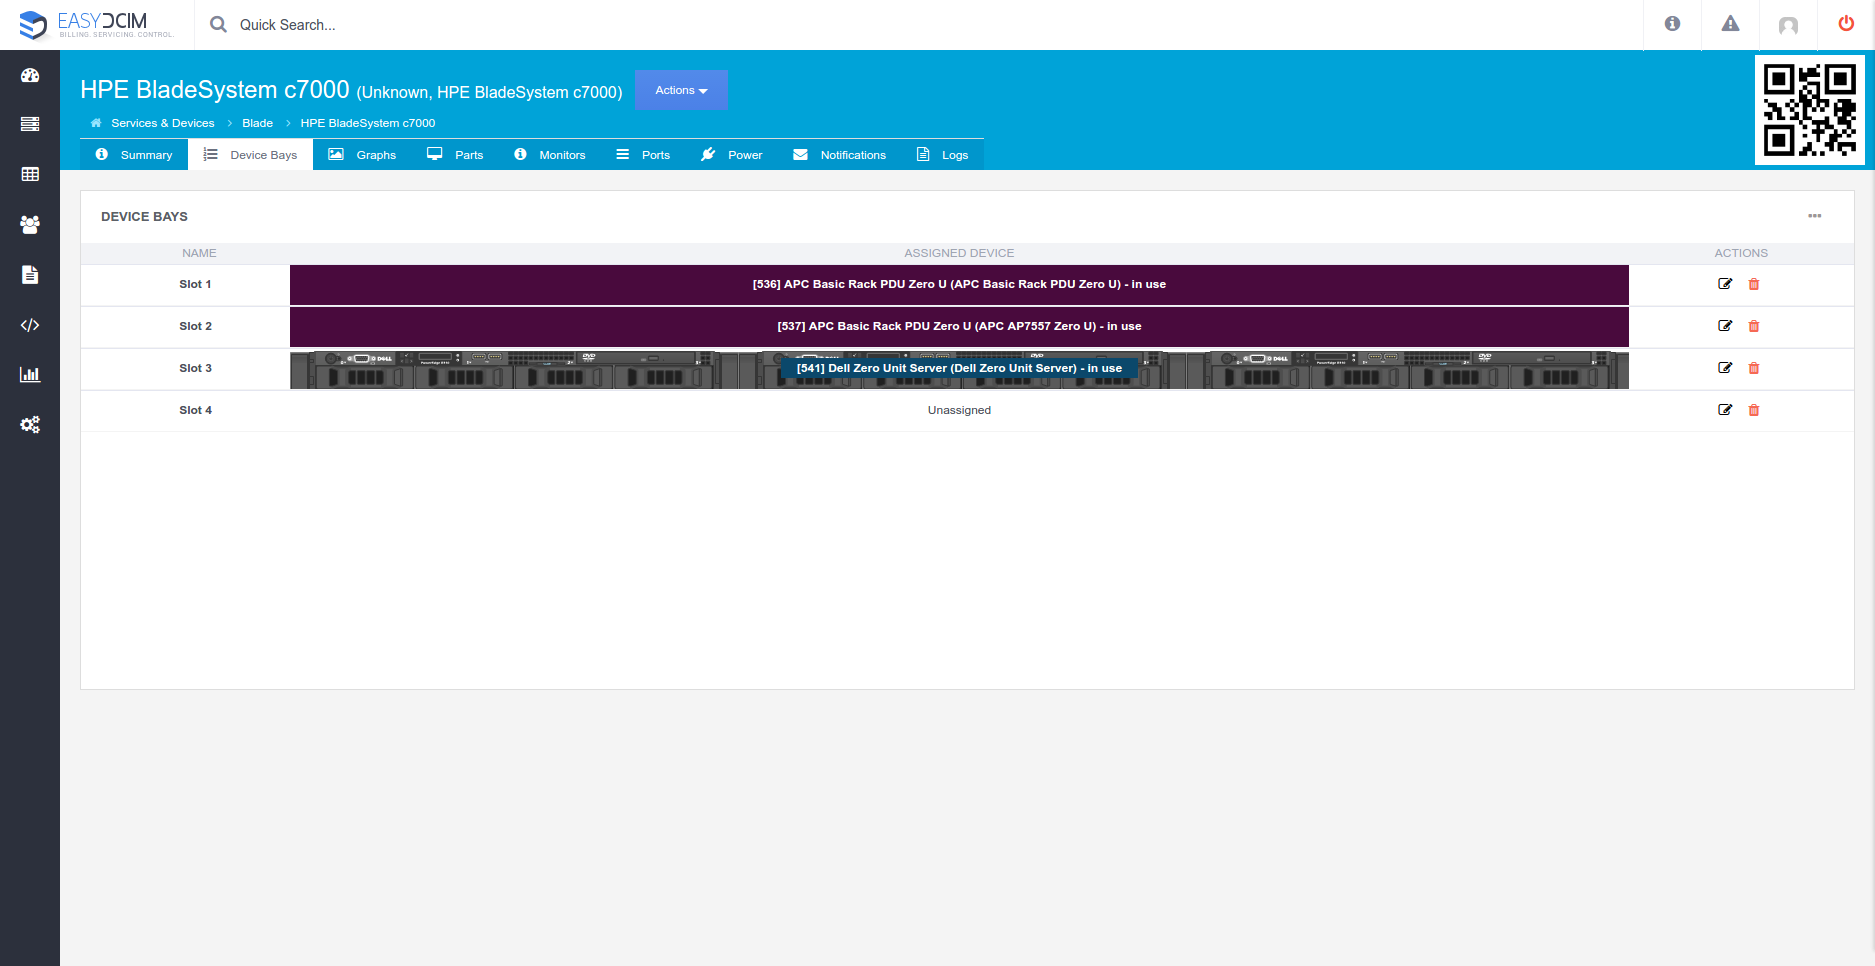Click the Slot 1 name cell
The width and height of the screenshot is (1875, 966).
pos(195,284)
